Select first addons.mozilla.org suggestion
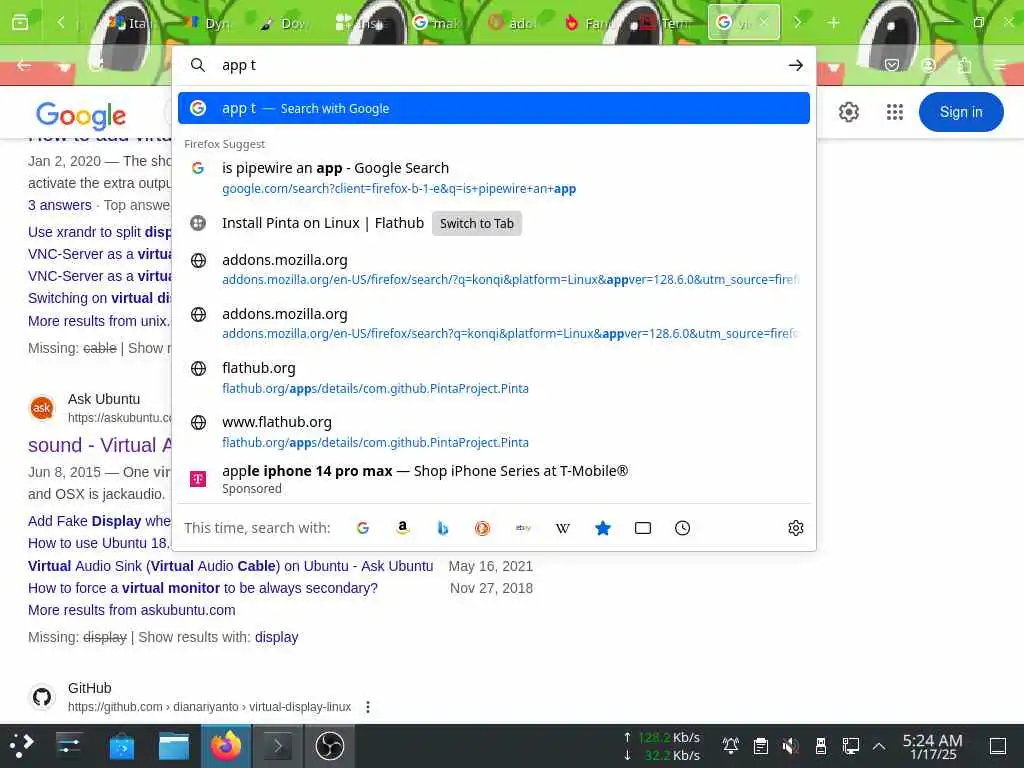 pyautogui.click(x=494, y=269)
